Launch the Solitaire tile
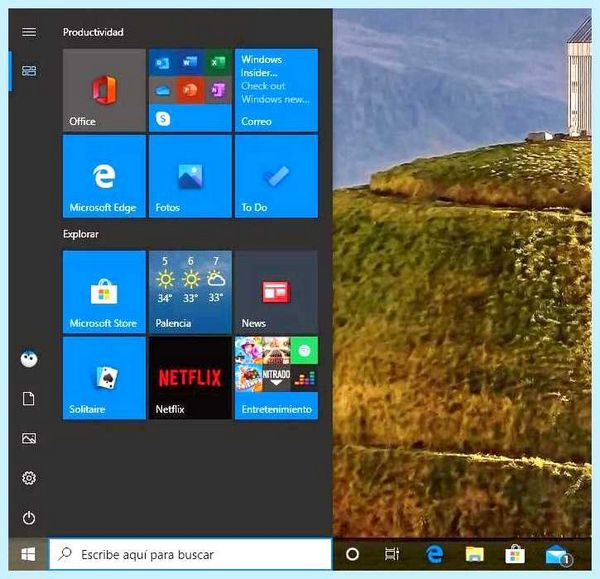Image resolution: width=600 pixels, height=579 pixels. point(104,378)
